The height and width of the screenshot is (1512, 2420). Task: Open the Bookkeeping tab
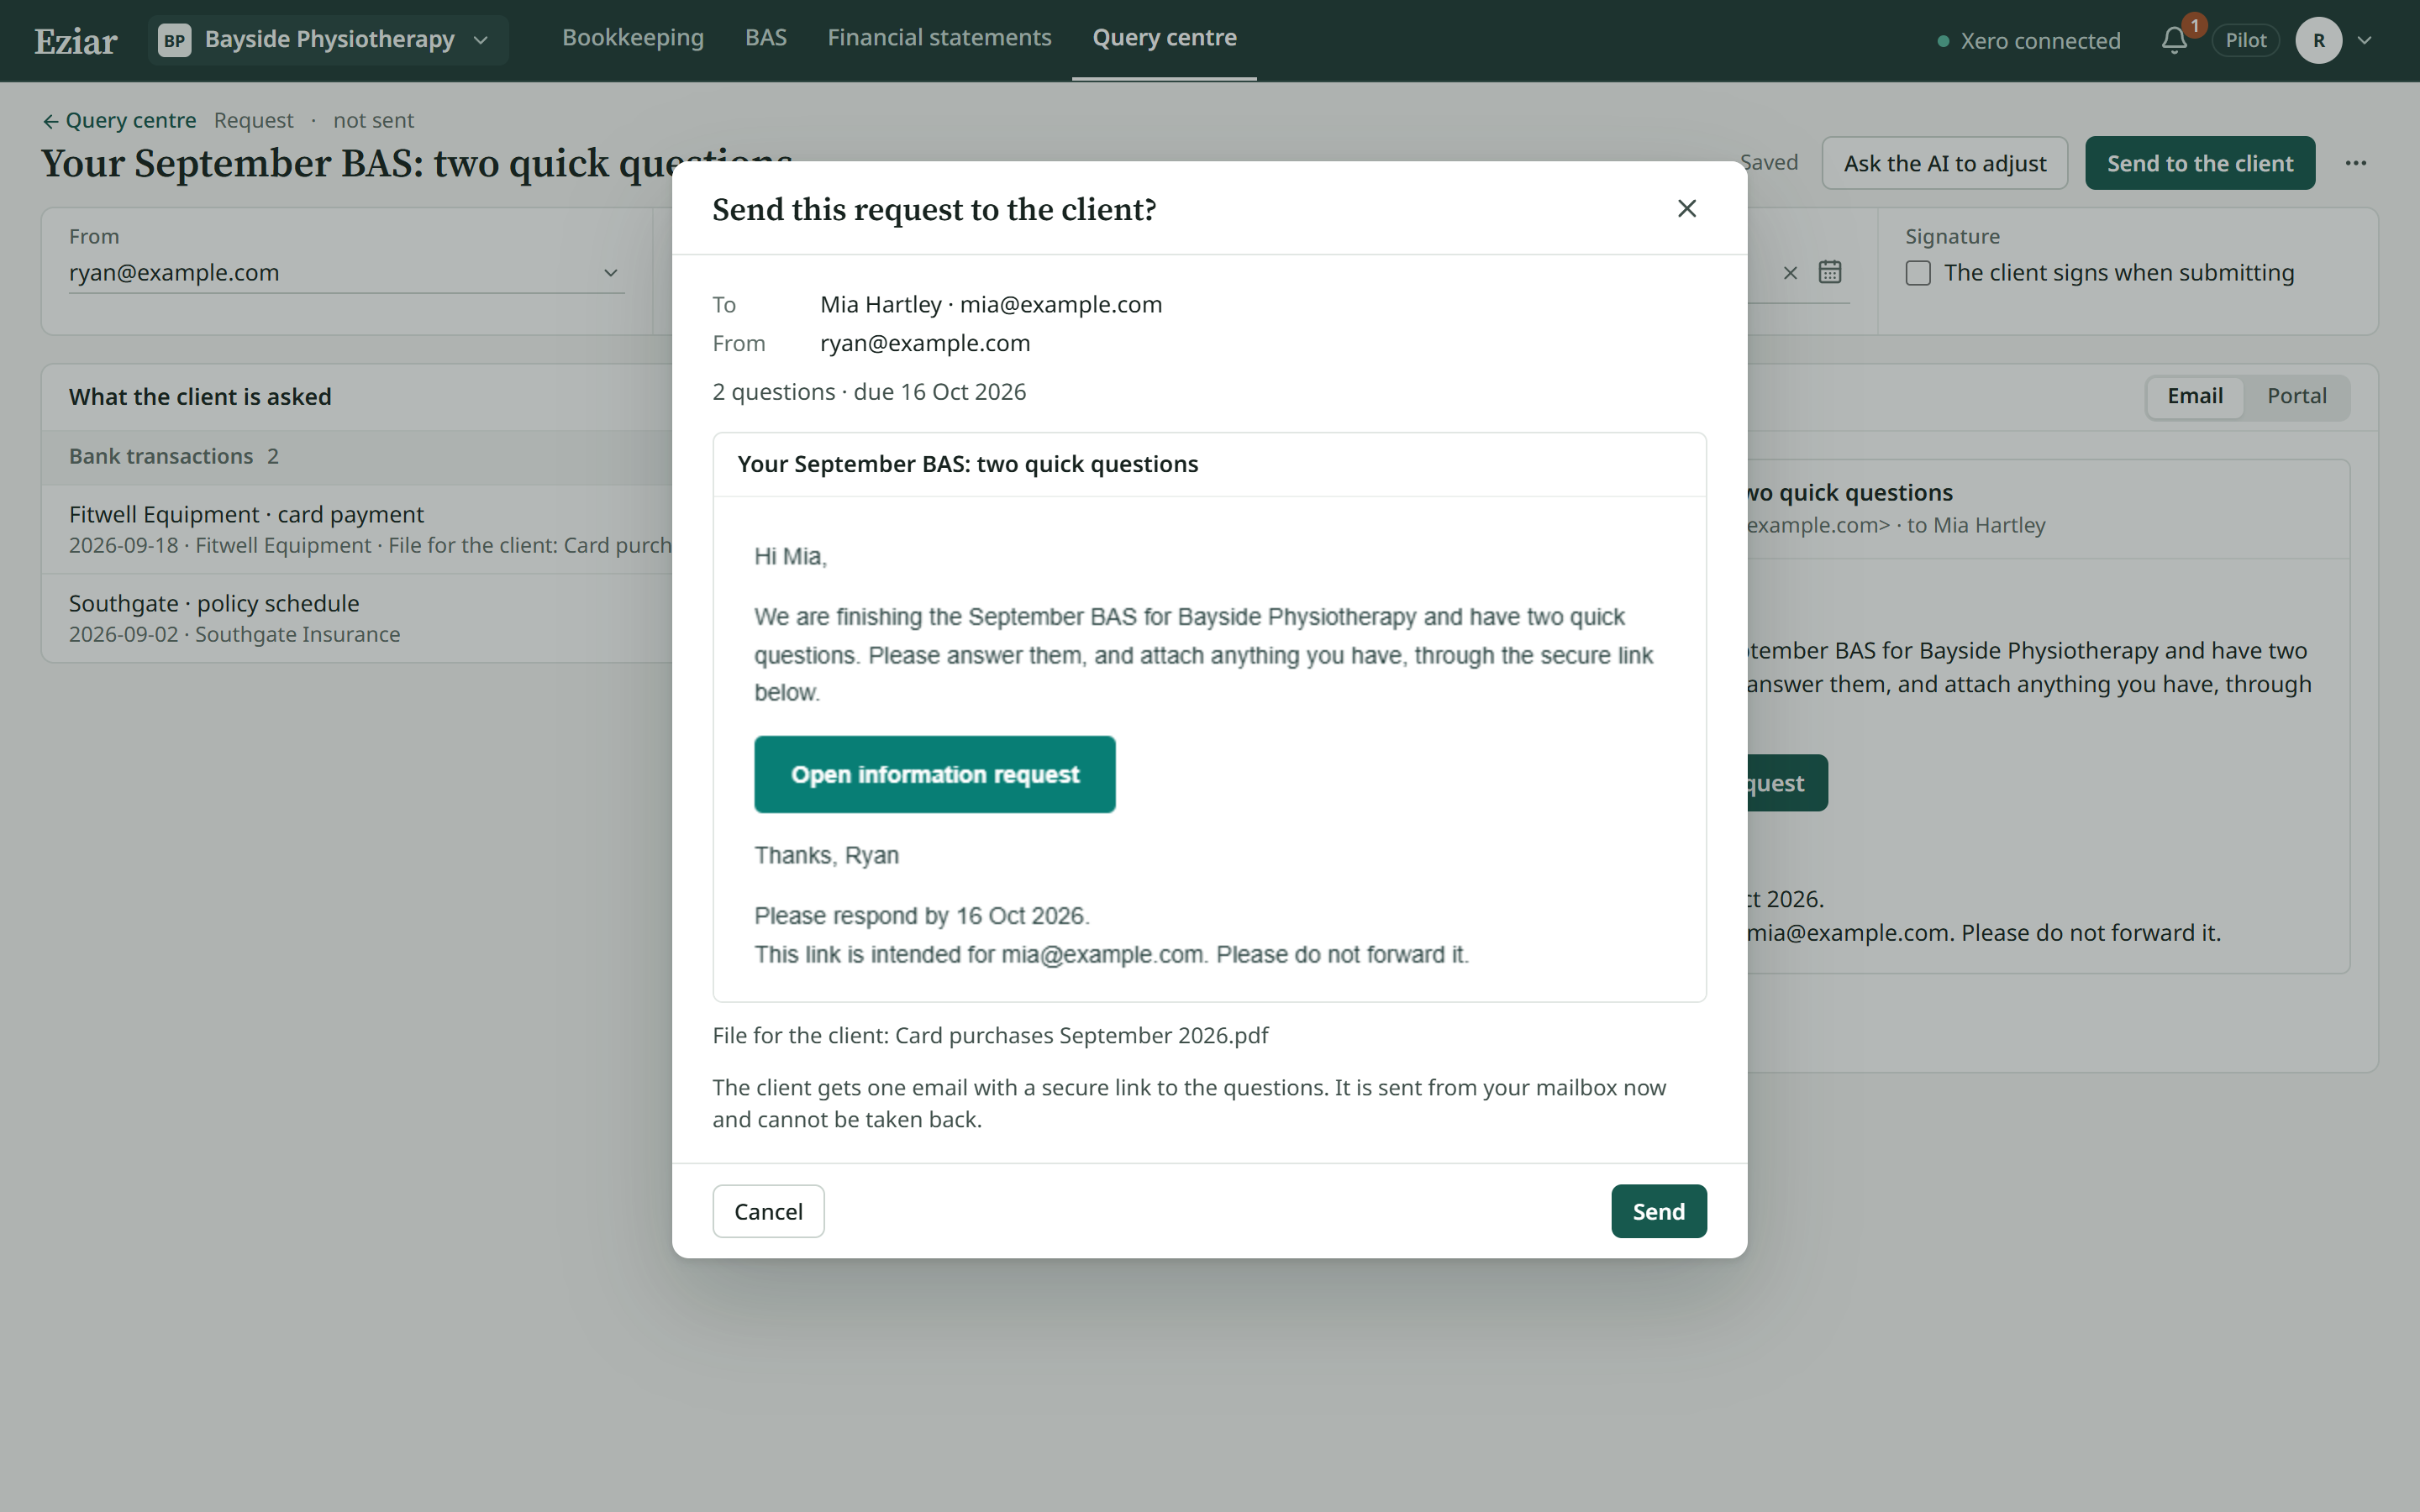click(x=633, y=38)
